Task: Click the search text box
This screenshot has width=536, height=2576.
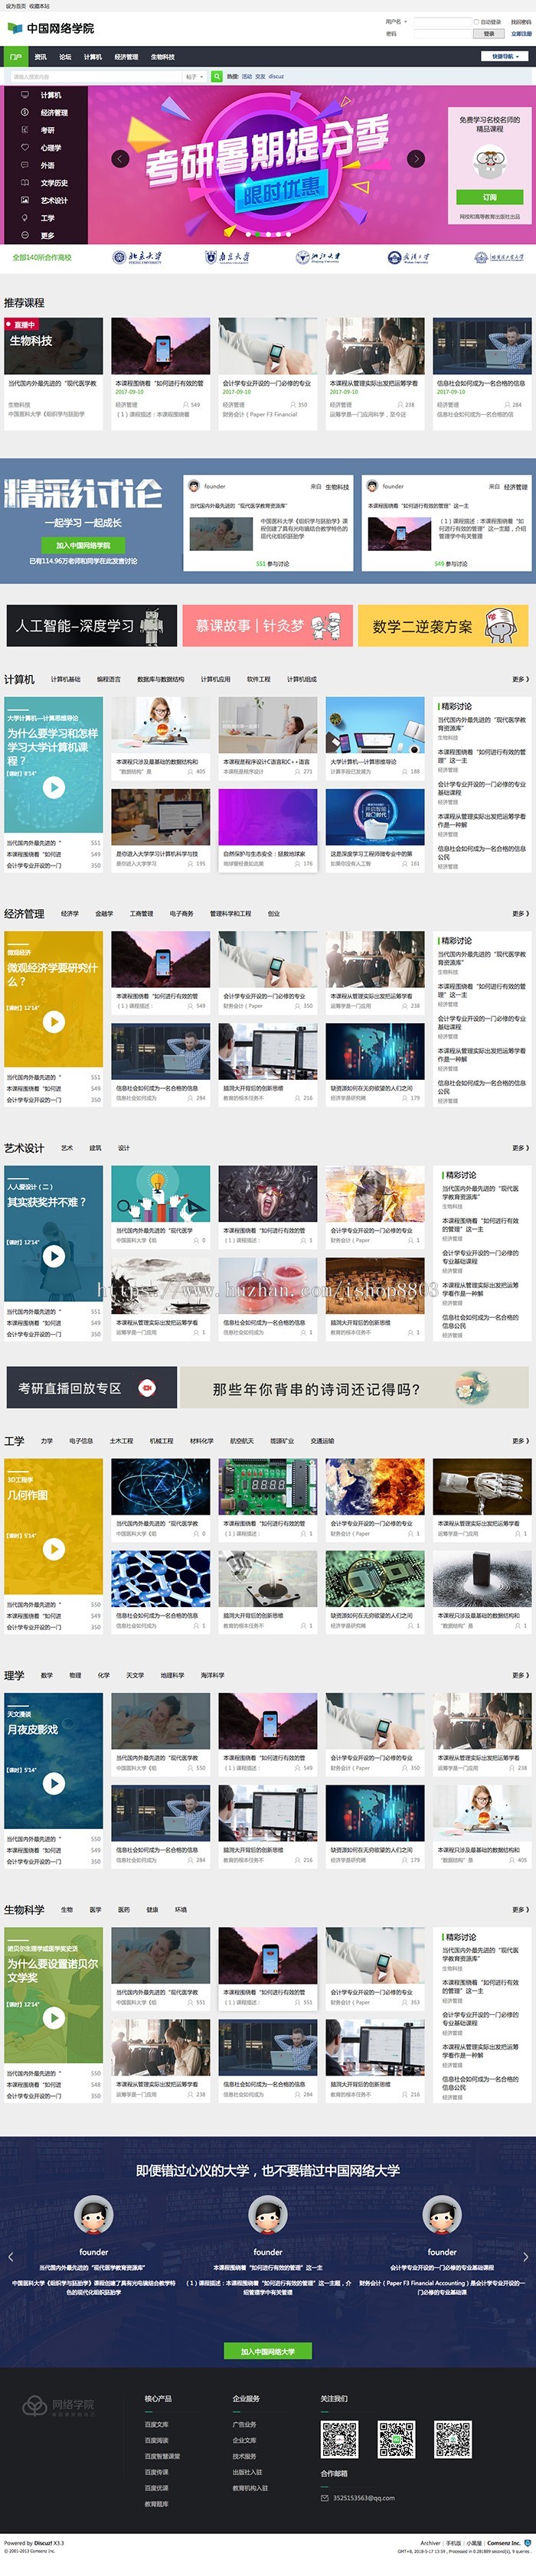Action: coord(95,76)
